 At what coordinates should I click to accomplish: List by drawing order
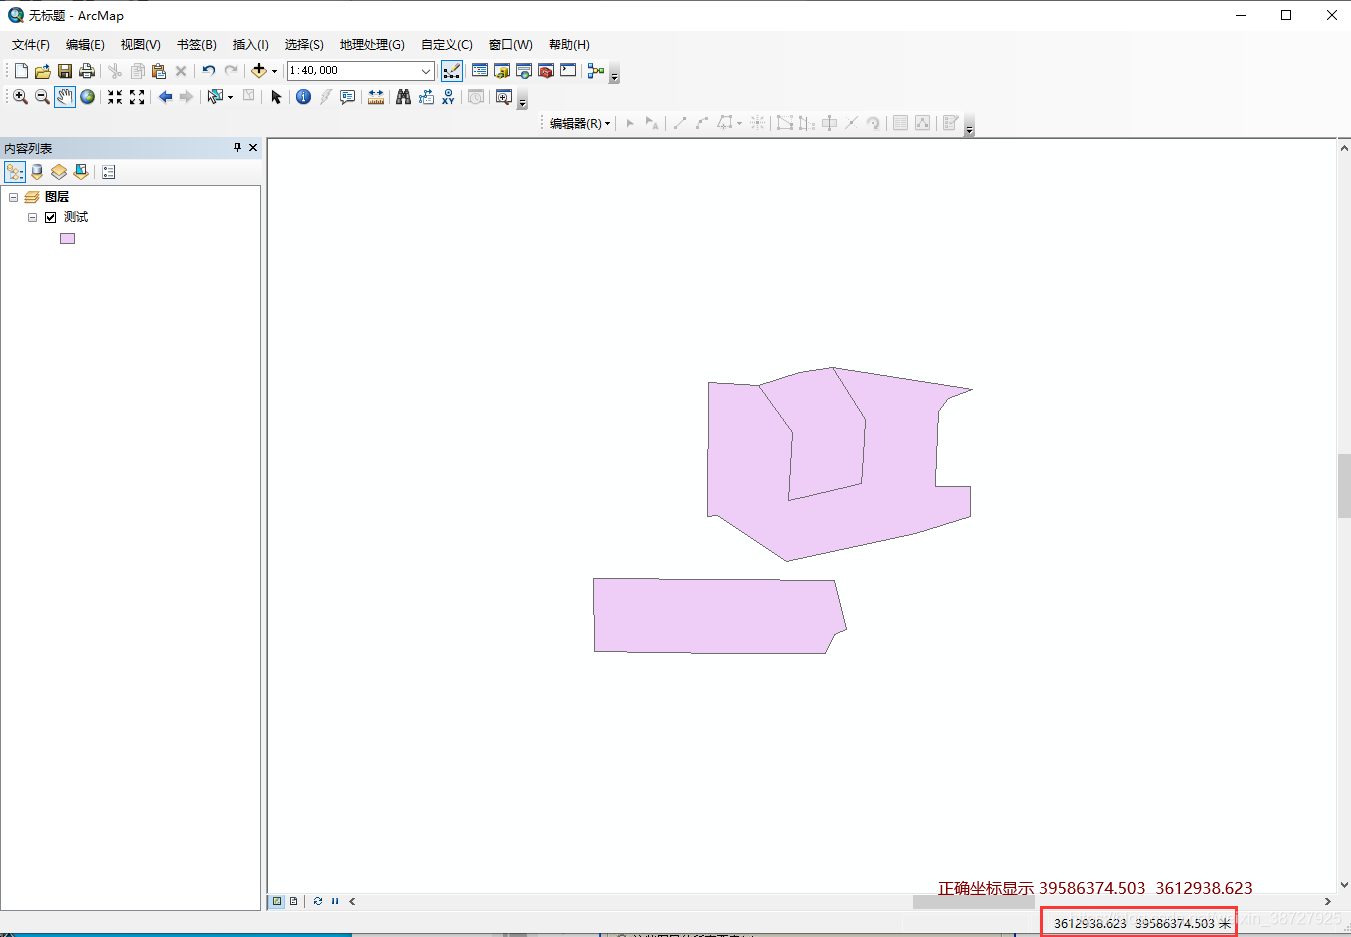tap(15, 172)
